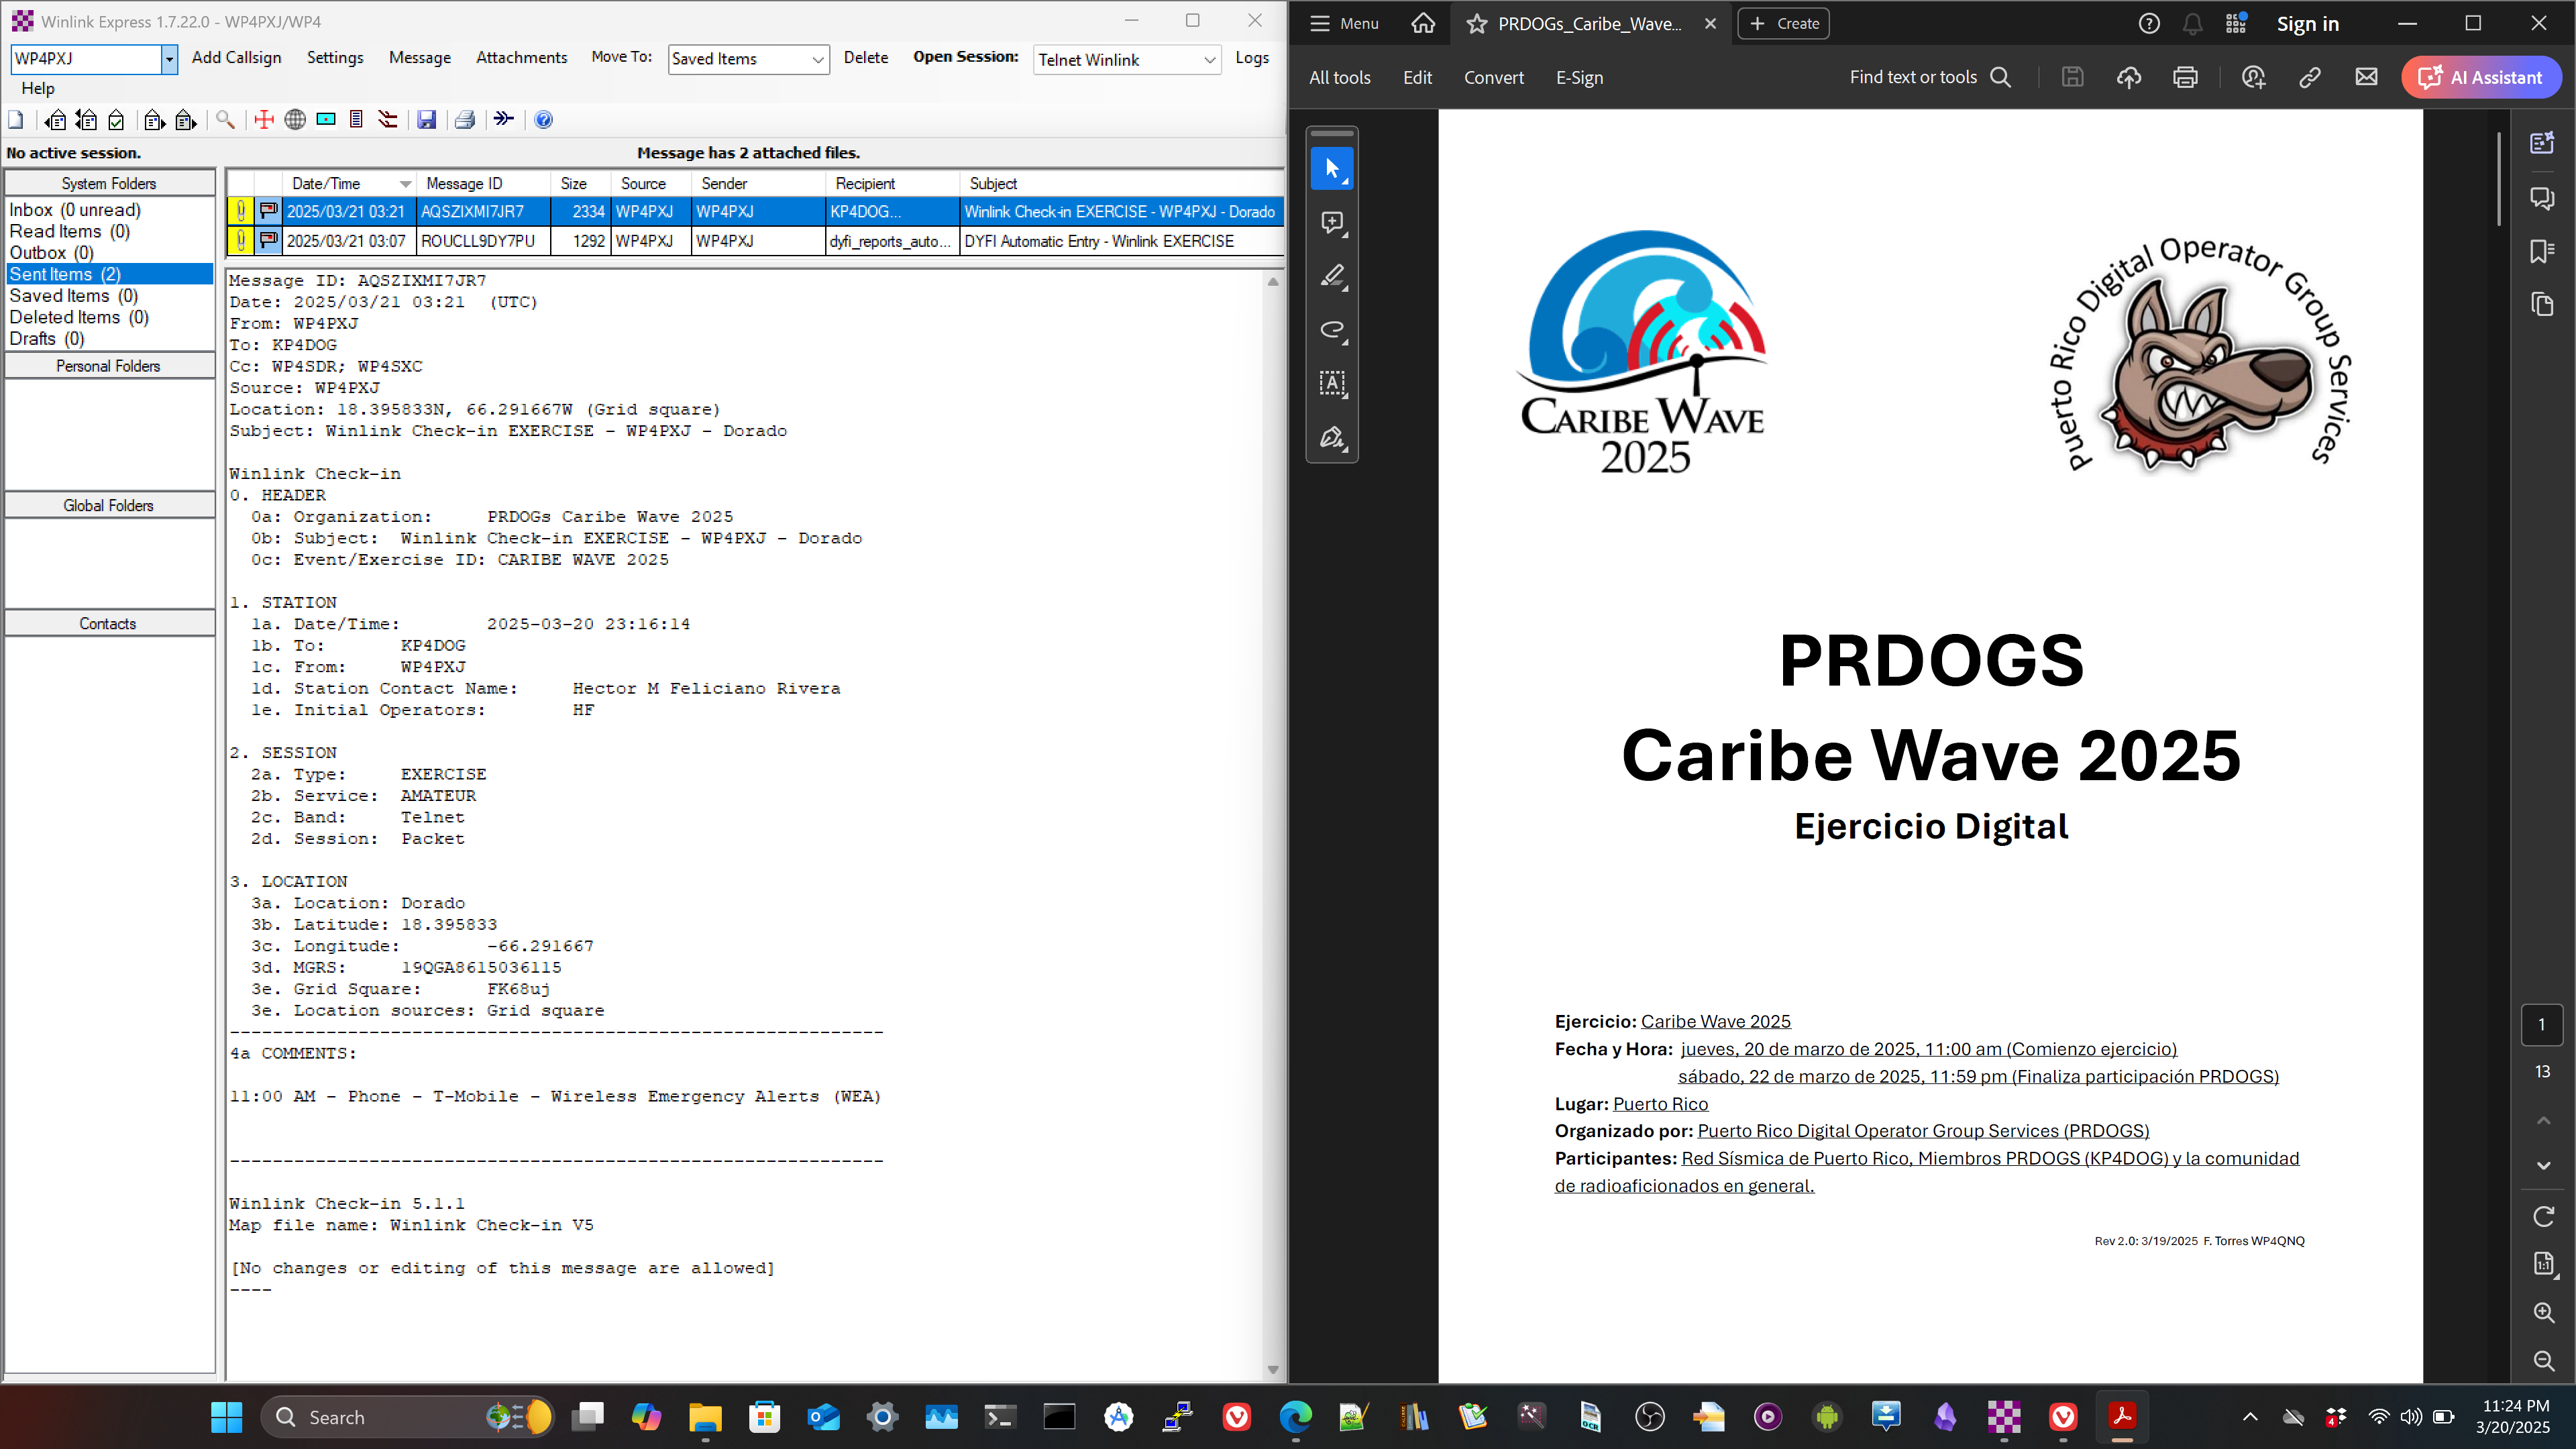Click the Acrobat zoom out magnifier icon
Image resolution: width=2576 pixels, height=1449 pixels.
point(2544,1360)
